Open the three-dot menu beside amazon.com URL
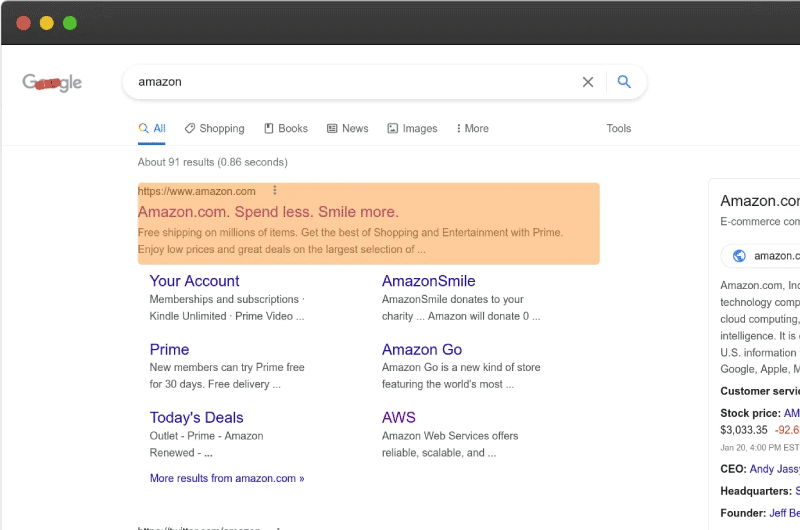800x530 pixels. (274, 190)
